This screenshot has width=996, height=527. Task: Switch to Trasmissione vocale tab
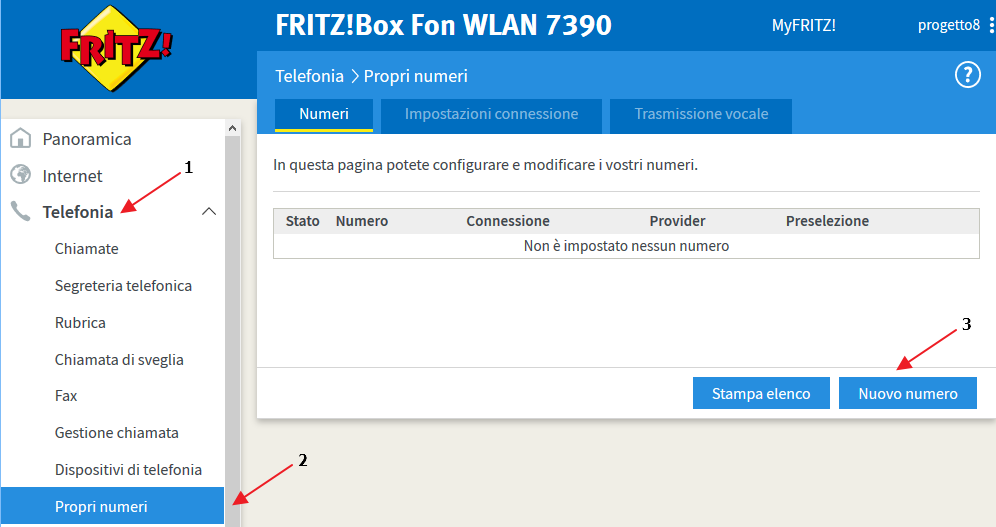pos(701,115)
